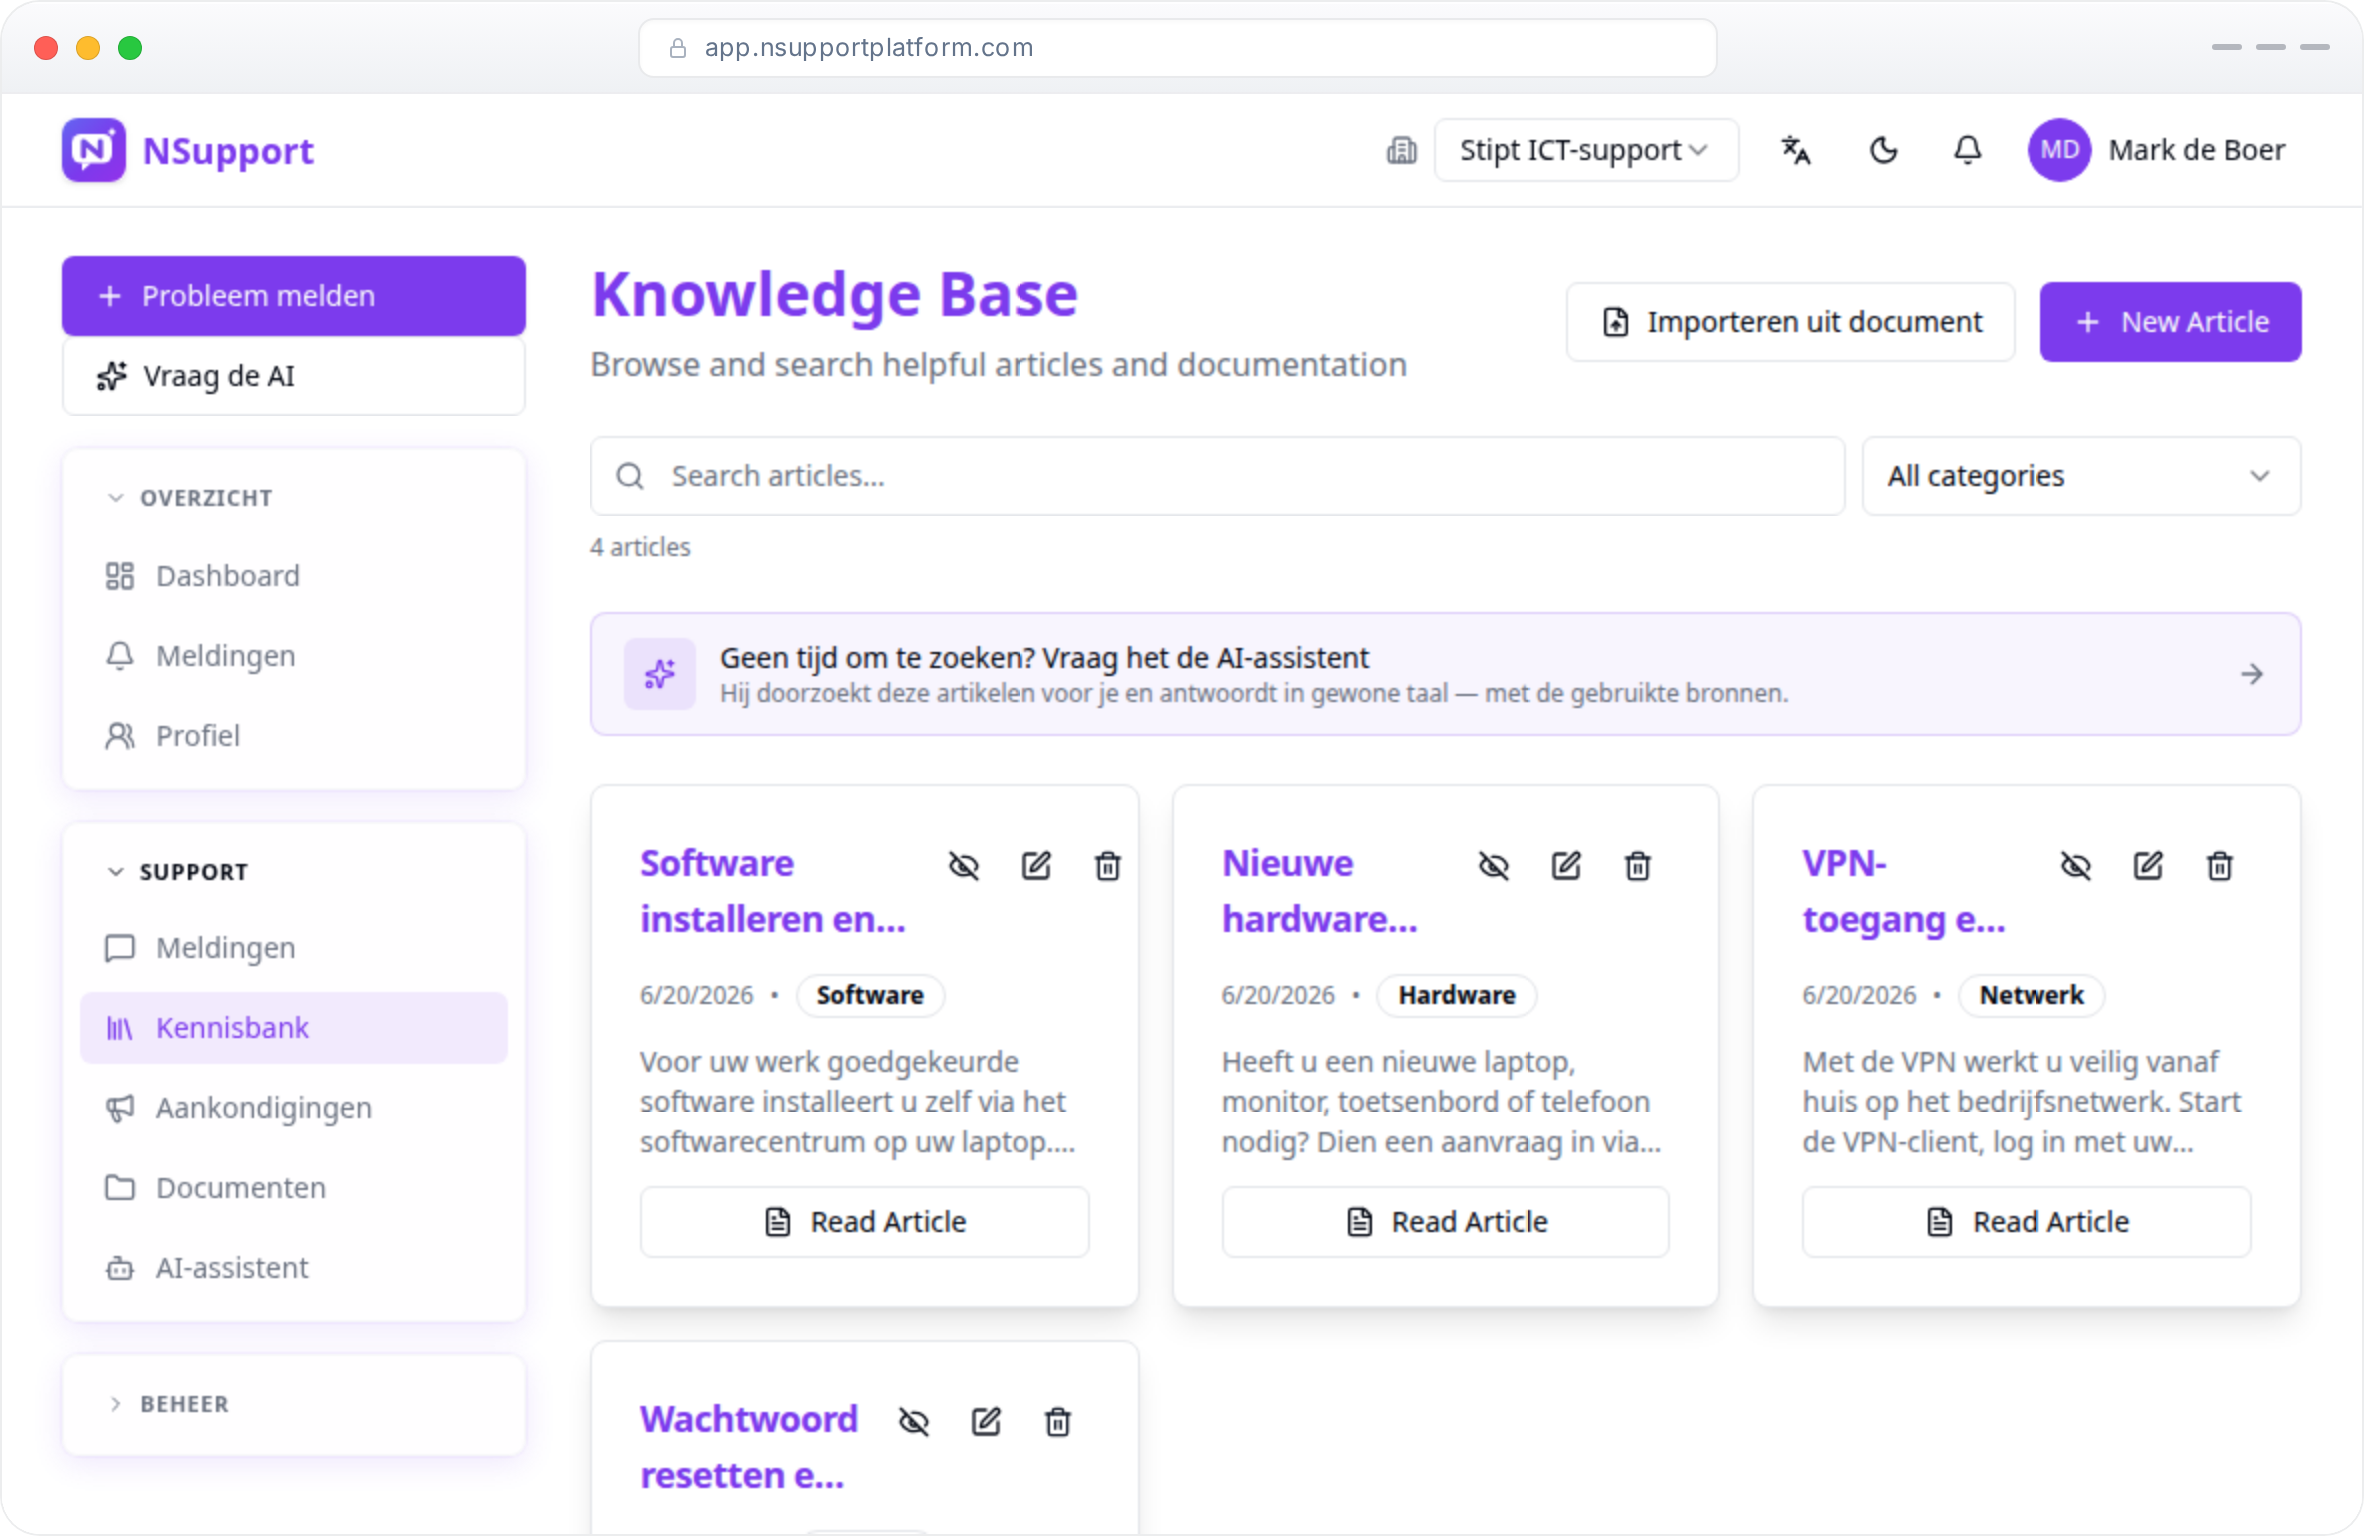Viewport: 2364px width, 1536px height.
Task: Click the Search articles input field
Action: tap(1218, 476)
